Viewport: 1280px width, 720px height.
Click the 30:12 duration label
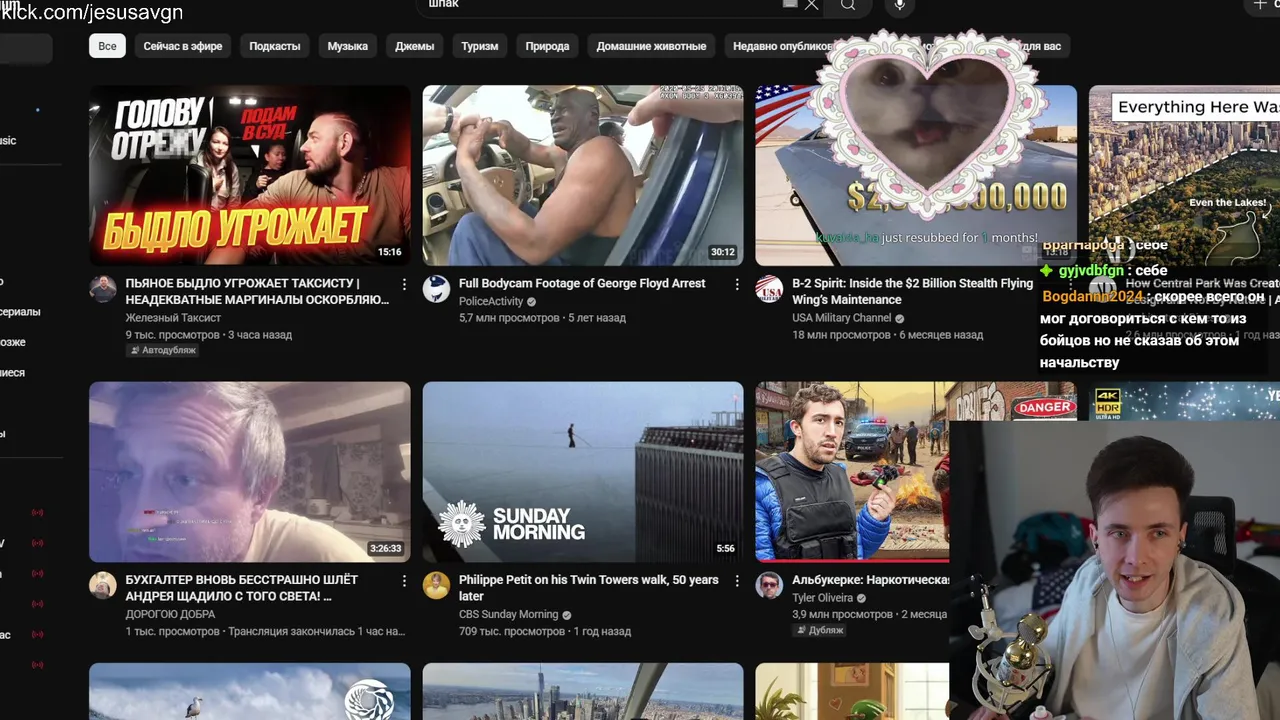pyautogui.click(x=723, y=252)
